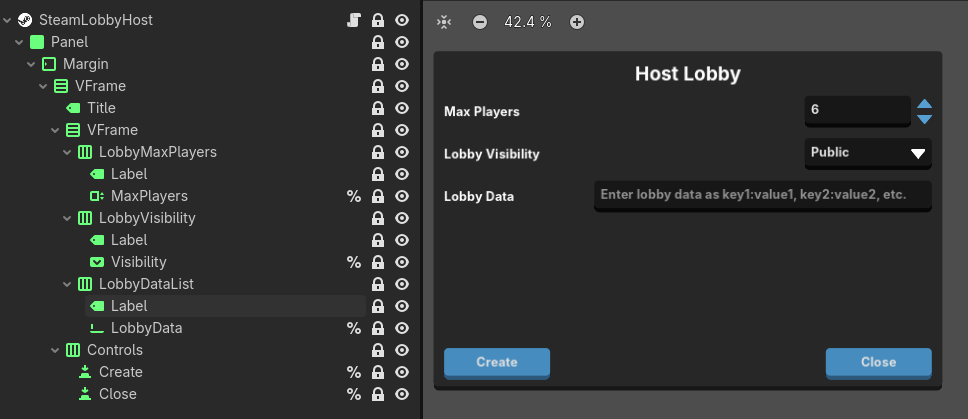The width and height of the screenshot is (968, 419).
Task: Click the unique name percent icon on MaxPlayers
Action: [x=354, y=196]
